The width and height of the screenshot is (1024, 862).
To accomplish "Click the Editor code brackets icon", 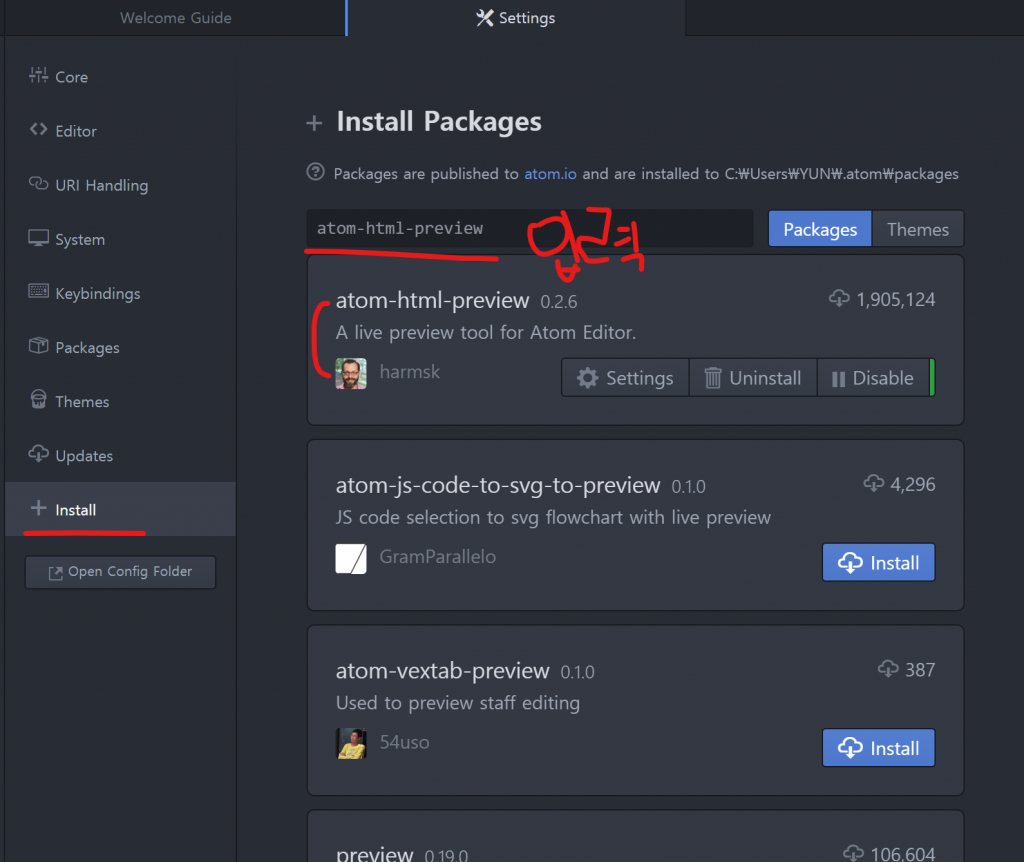I will 39,129.
